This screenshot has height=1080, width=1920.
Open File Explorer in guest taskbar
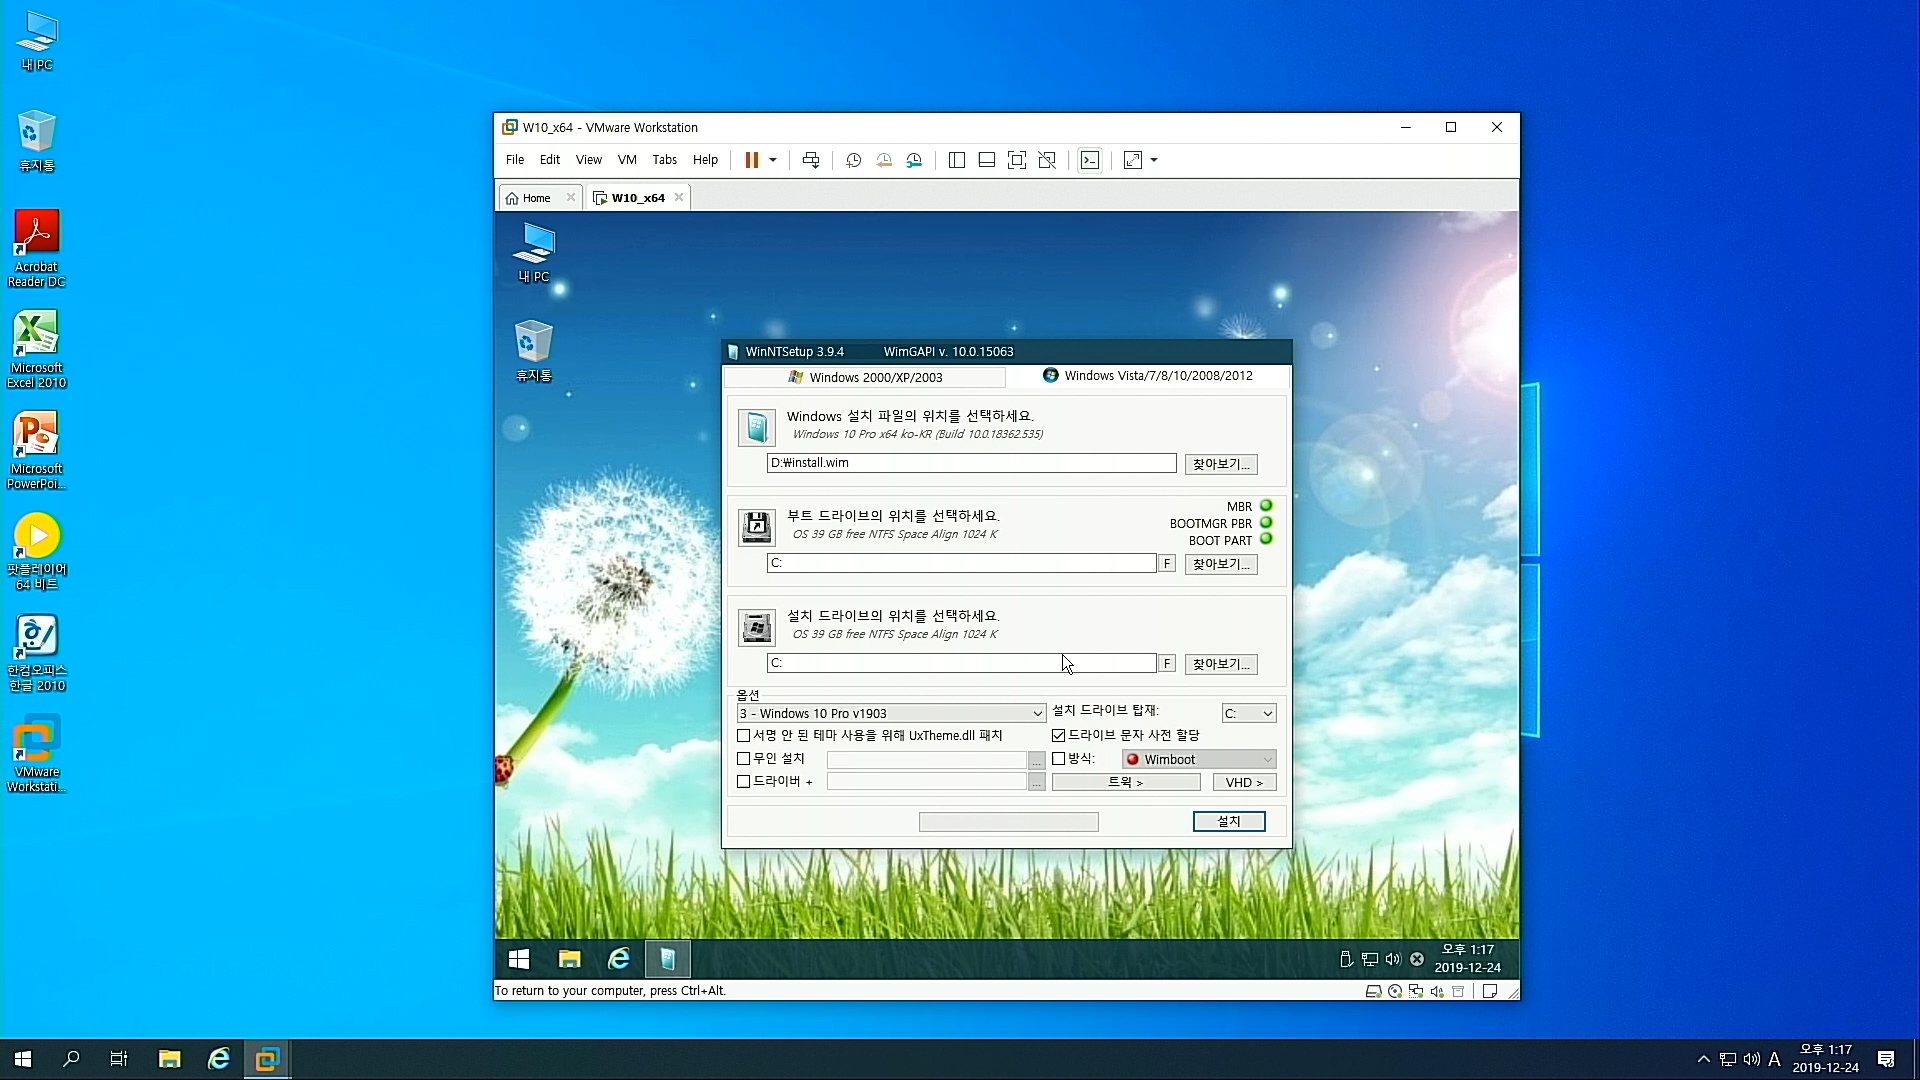[569, 960]
